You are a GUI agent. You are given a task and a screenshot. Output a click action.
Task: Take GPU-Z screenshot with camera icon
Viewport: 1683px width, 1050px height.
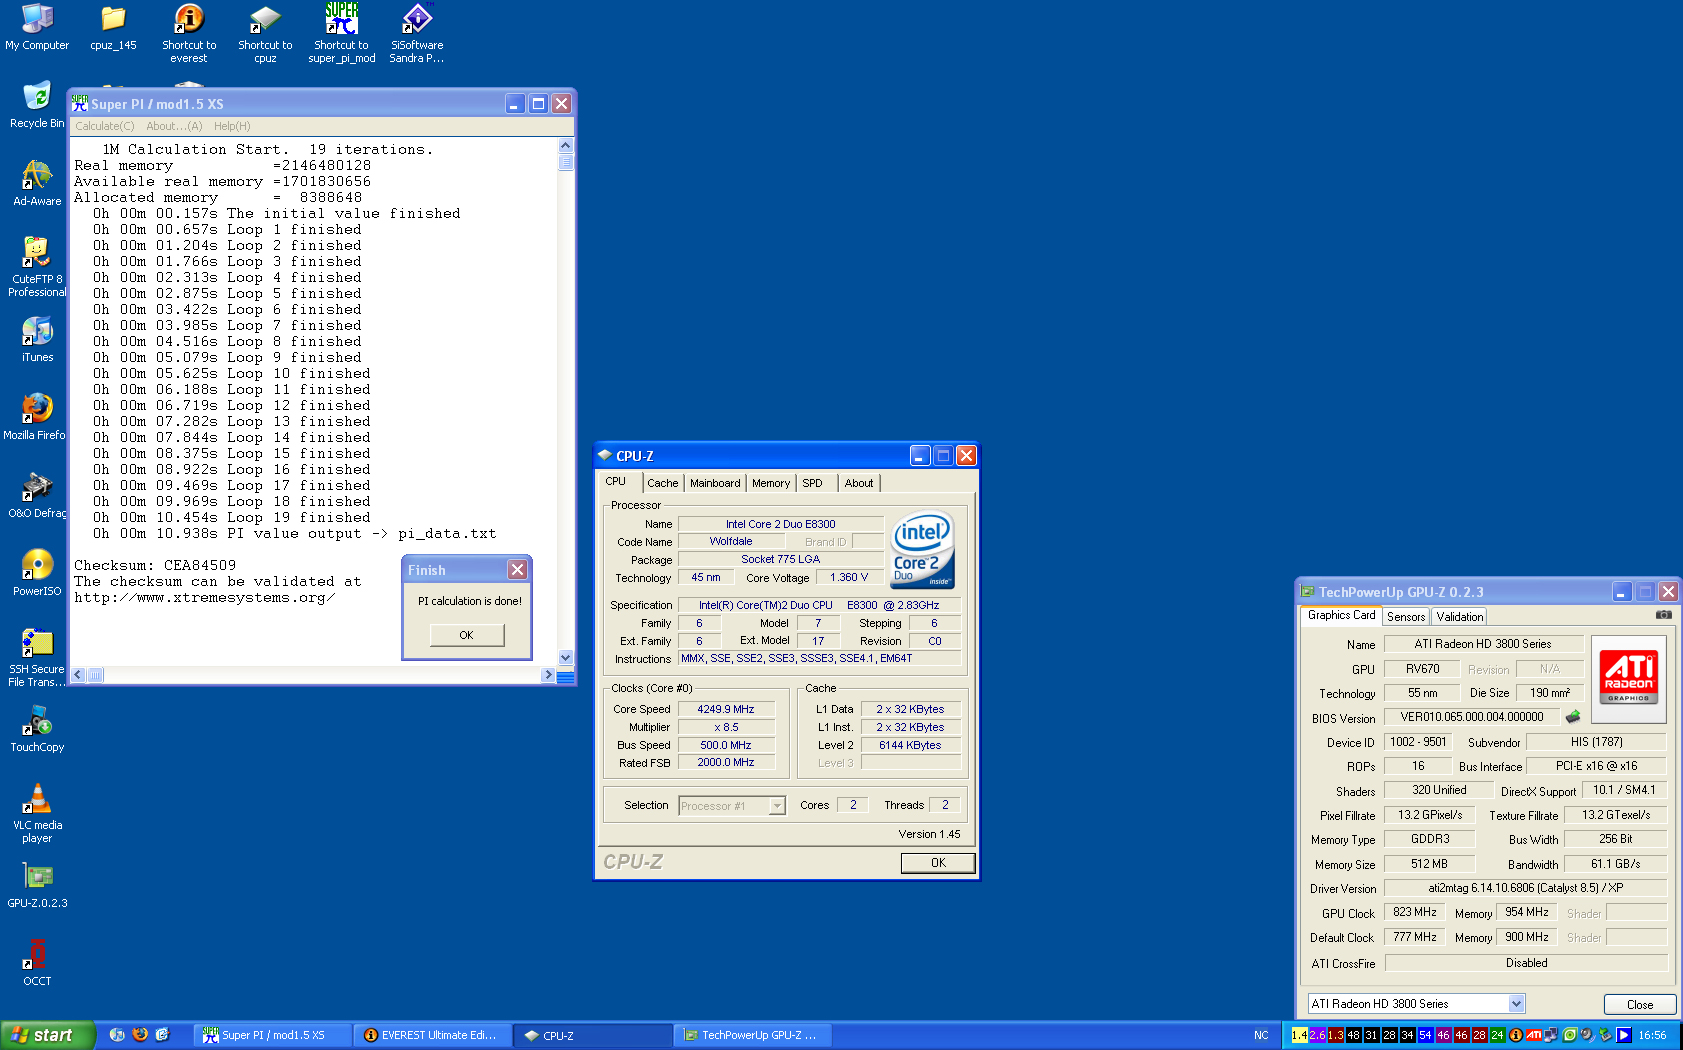coord(1663,615)
